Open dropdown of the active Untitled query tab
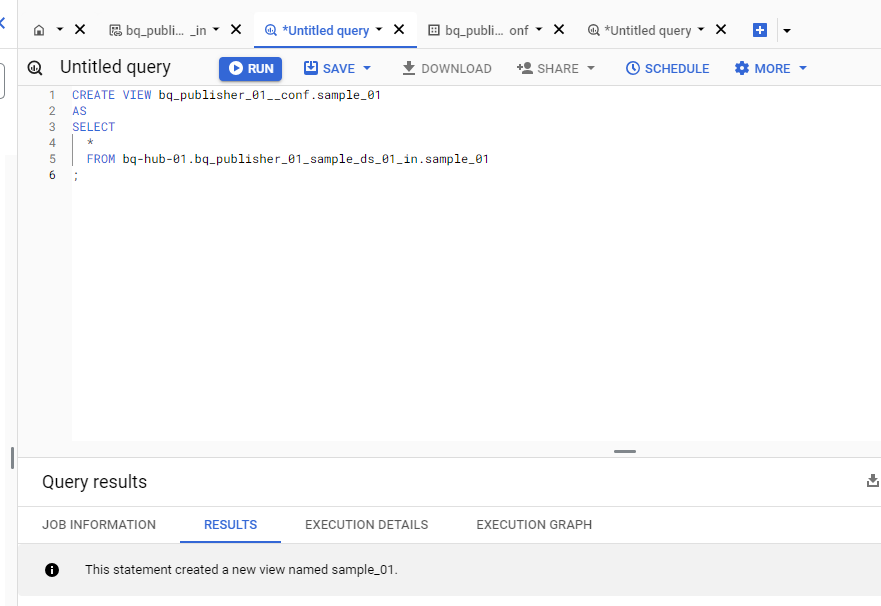881x606 pixels. pos(379,29)
